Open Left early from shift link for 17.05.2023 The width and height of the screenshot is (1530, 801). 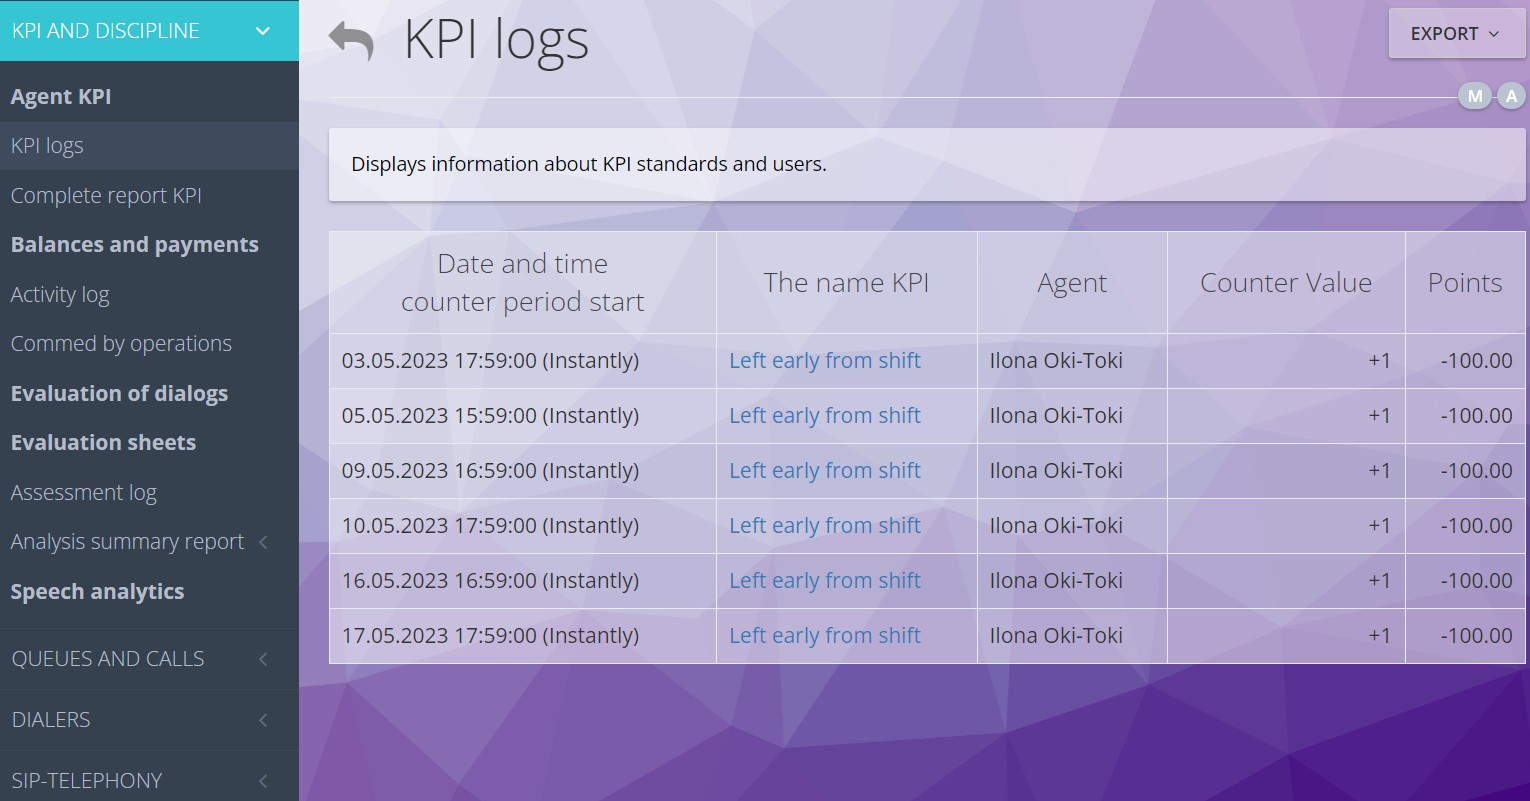pos(825,636)
